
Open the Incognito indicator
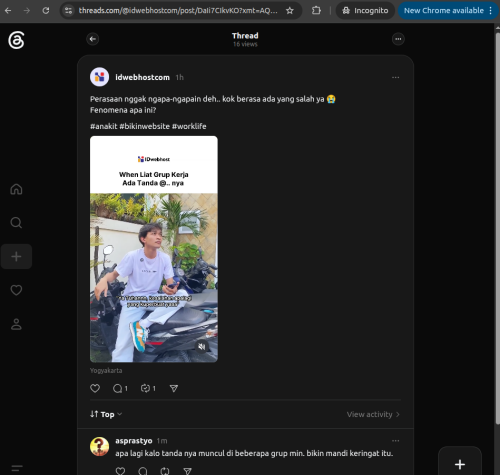[x=365, y=10]
